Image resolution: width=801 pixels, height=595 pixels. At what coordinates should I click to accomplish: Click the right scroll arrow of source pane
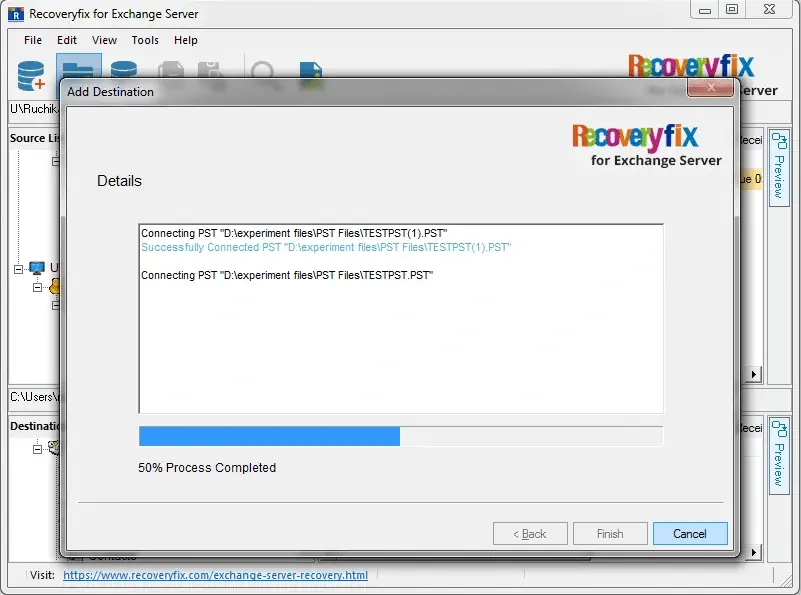(x=754, y=374)
